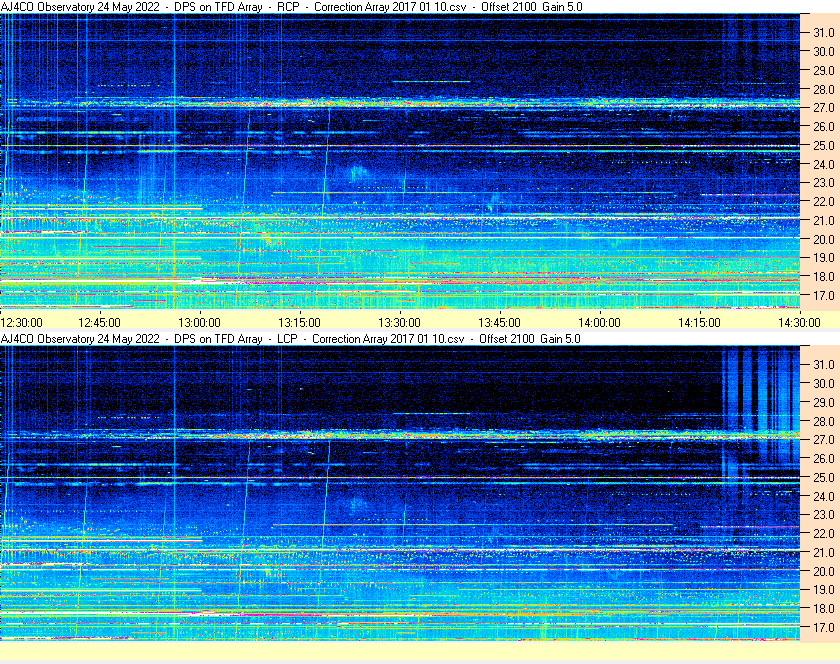
Task: Click the 13:45:00 time axis label
Action: point(499,323)
